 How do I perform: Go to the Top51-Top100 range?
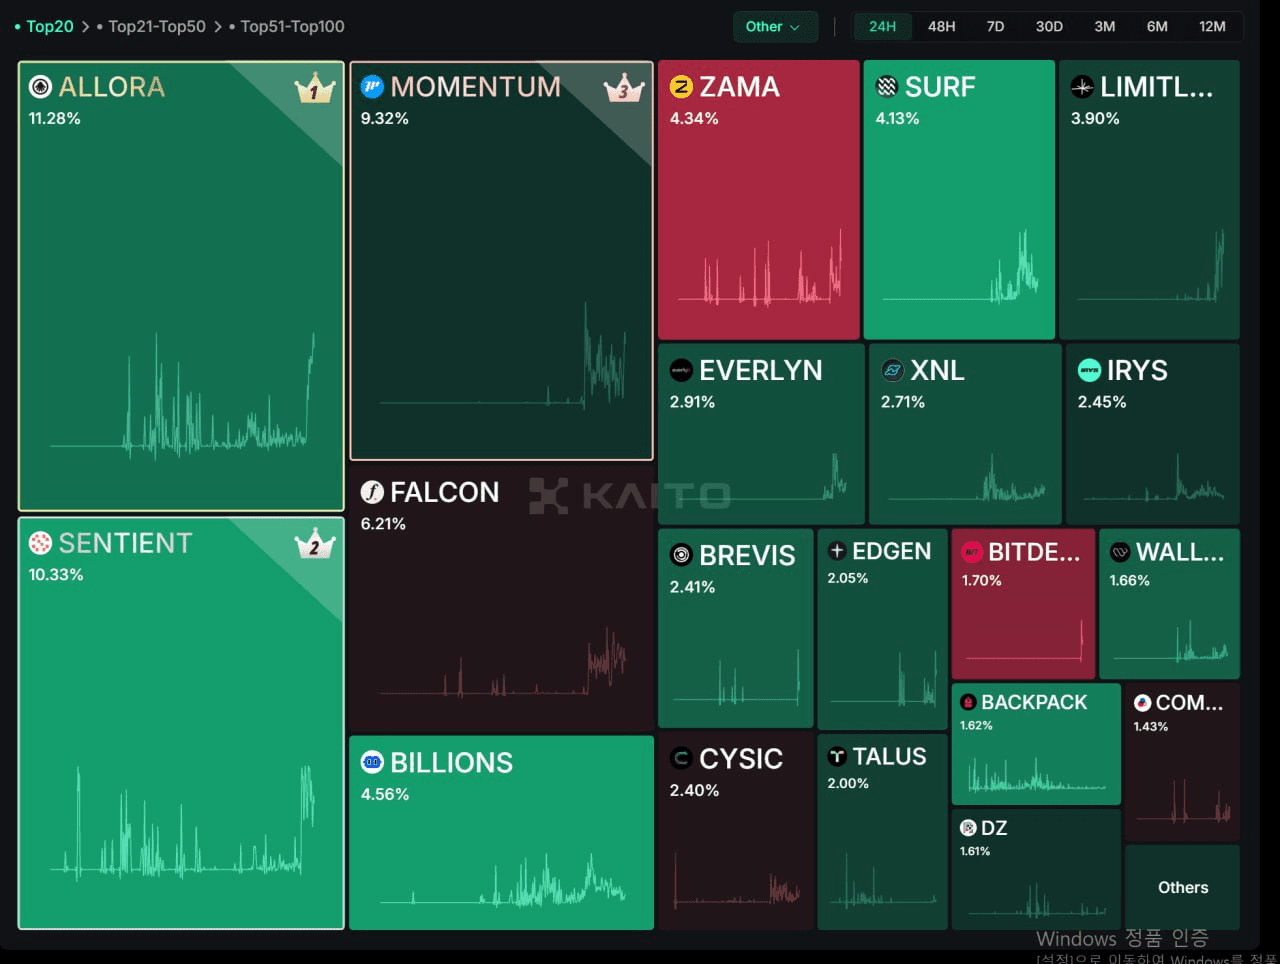292,27
